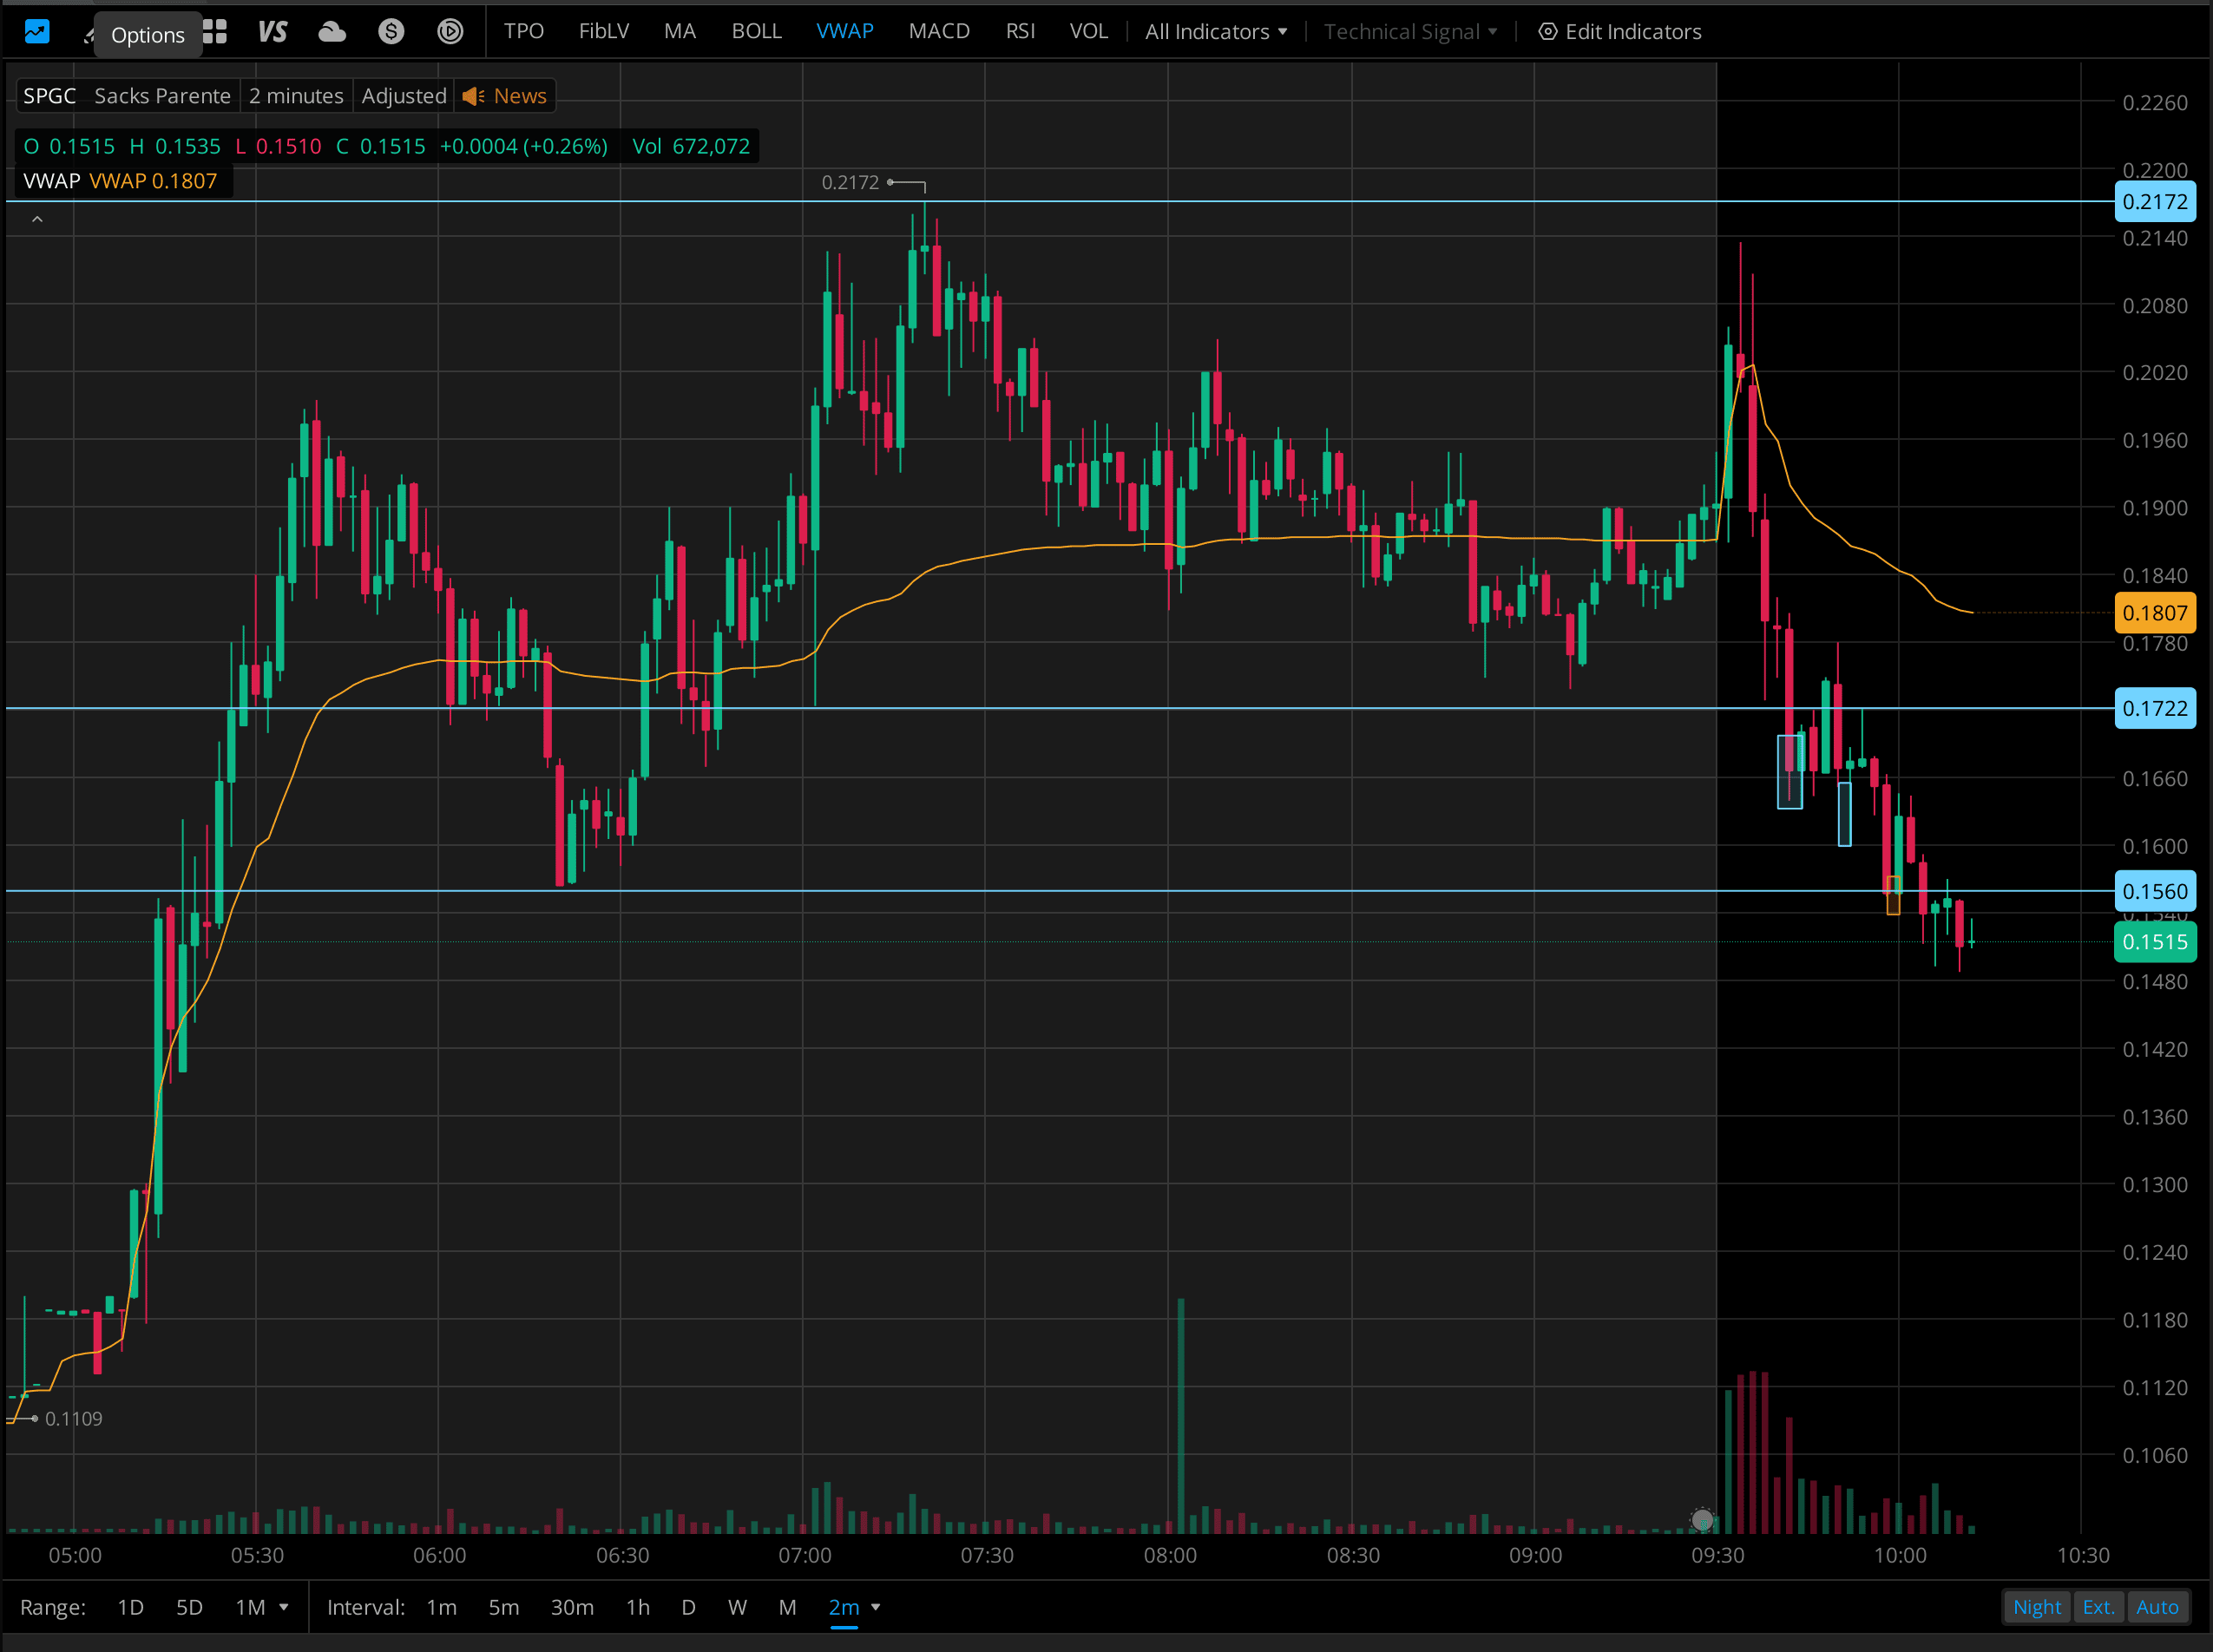This screenshot has height=1652, width=2213.
Task: Toggle the VWAP indicator off
Action: (x=844, y=32)
